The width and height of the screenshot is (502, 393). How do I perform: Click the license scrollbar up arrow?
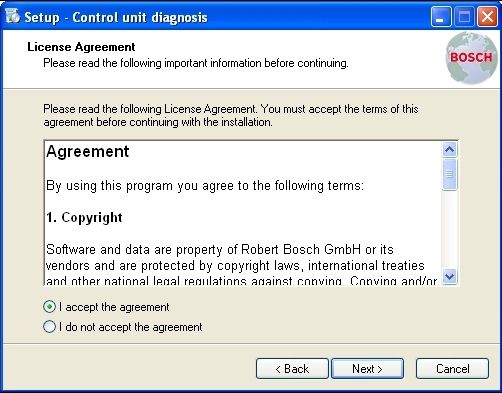tap(450, 150)
